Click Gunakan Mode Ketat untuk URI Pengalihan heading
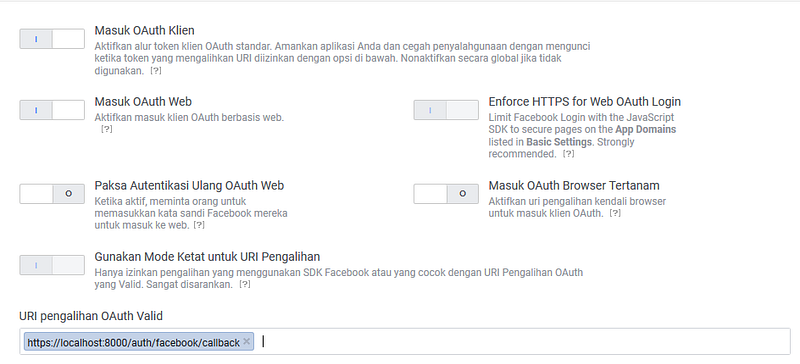 [x=207, y=256]
